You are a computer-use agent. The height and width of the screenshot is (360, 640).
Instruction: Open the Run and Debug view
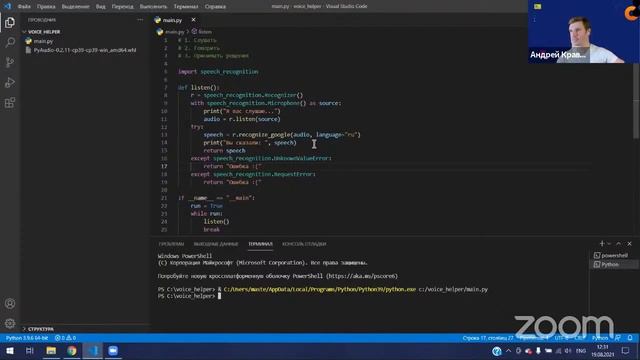[10, 82]
